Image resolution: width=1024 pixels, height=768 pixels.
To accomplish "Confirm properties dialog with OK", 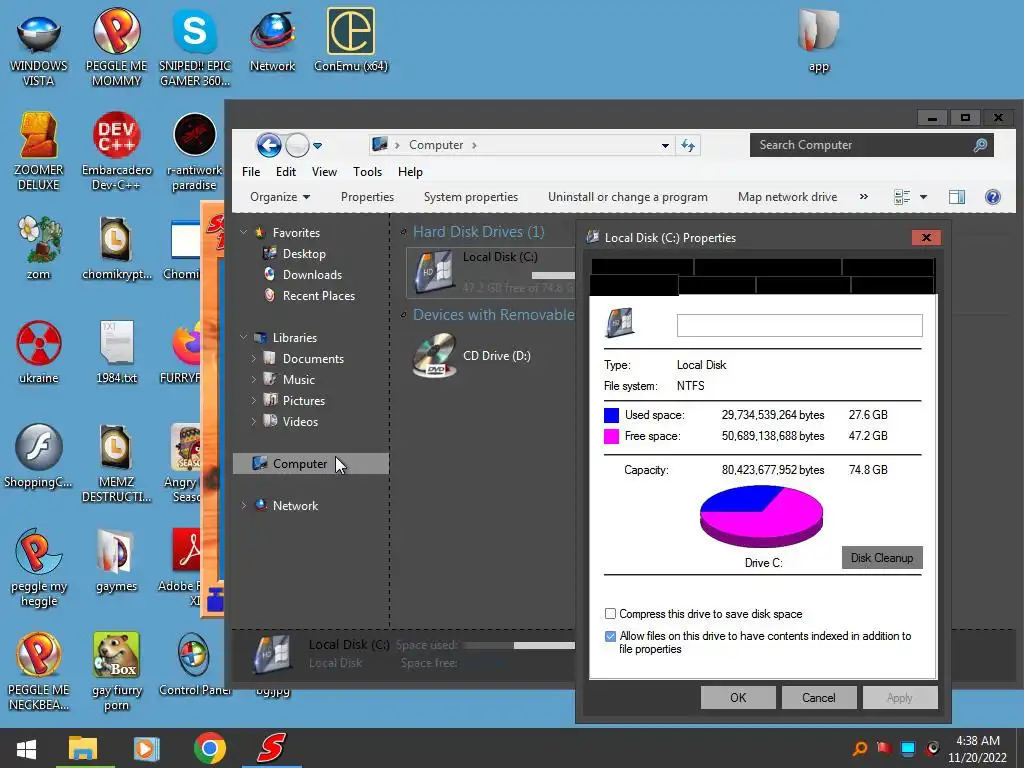I will 738,697.
